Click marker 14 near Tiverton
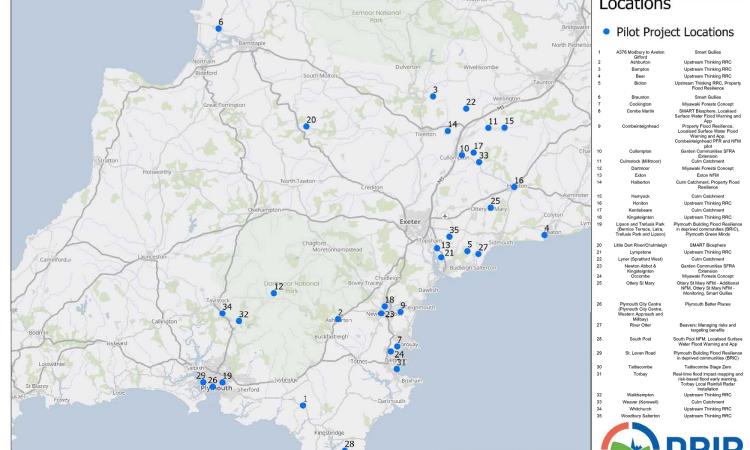Image resolution: width=750 pixels, height=450 pixels. pyautogui.click(x=448, y=131)
